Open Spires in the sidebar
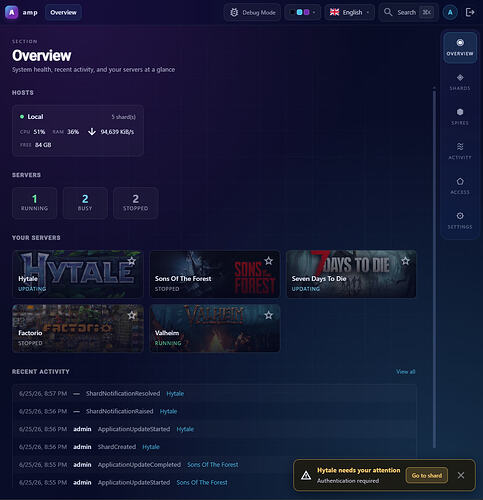 (460, 117)
